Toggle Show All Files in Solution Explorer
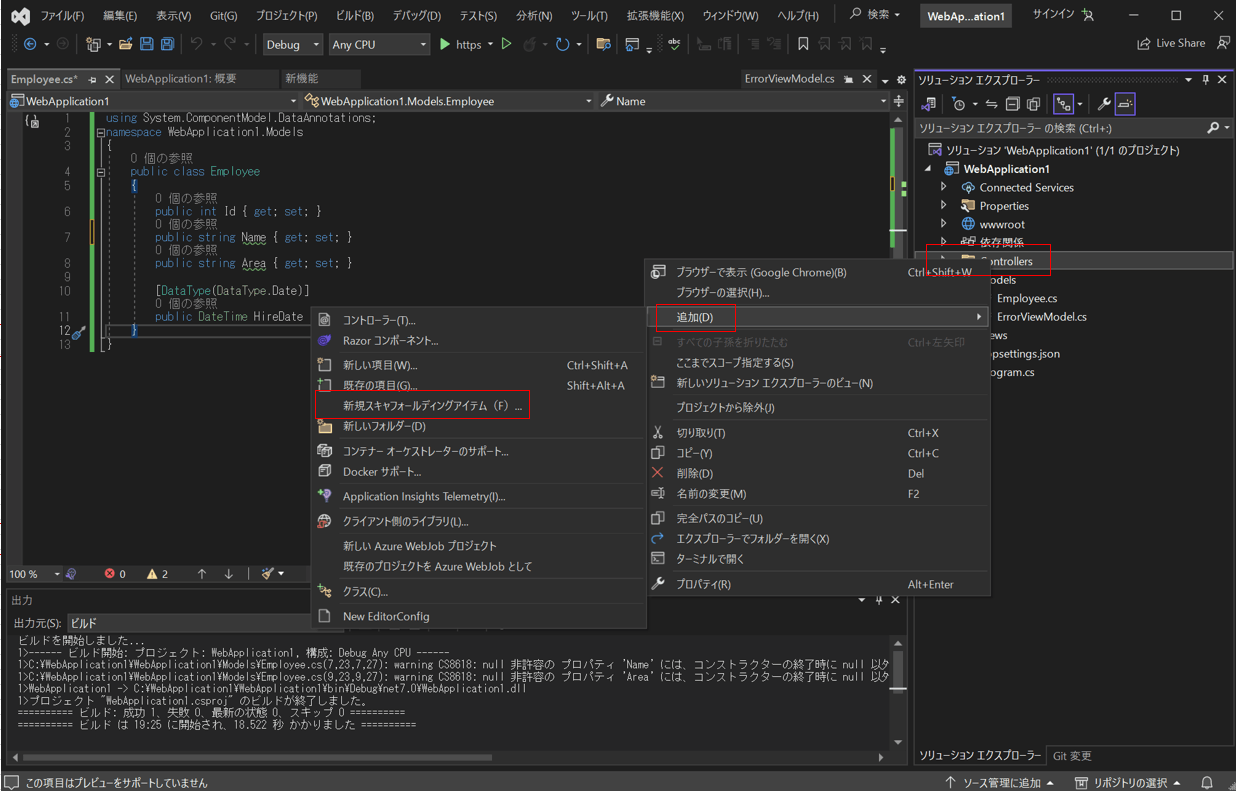Image resolution: width=1236 pixels, height=791 pixels. point(1033,104)
